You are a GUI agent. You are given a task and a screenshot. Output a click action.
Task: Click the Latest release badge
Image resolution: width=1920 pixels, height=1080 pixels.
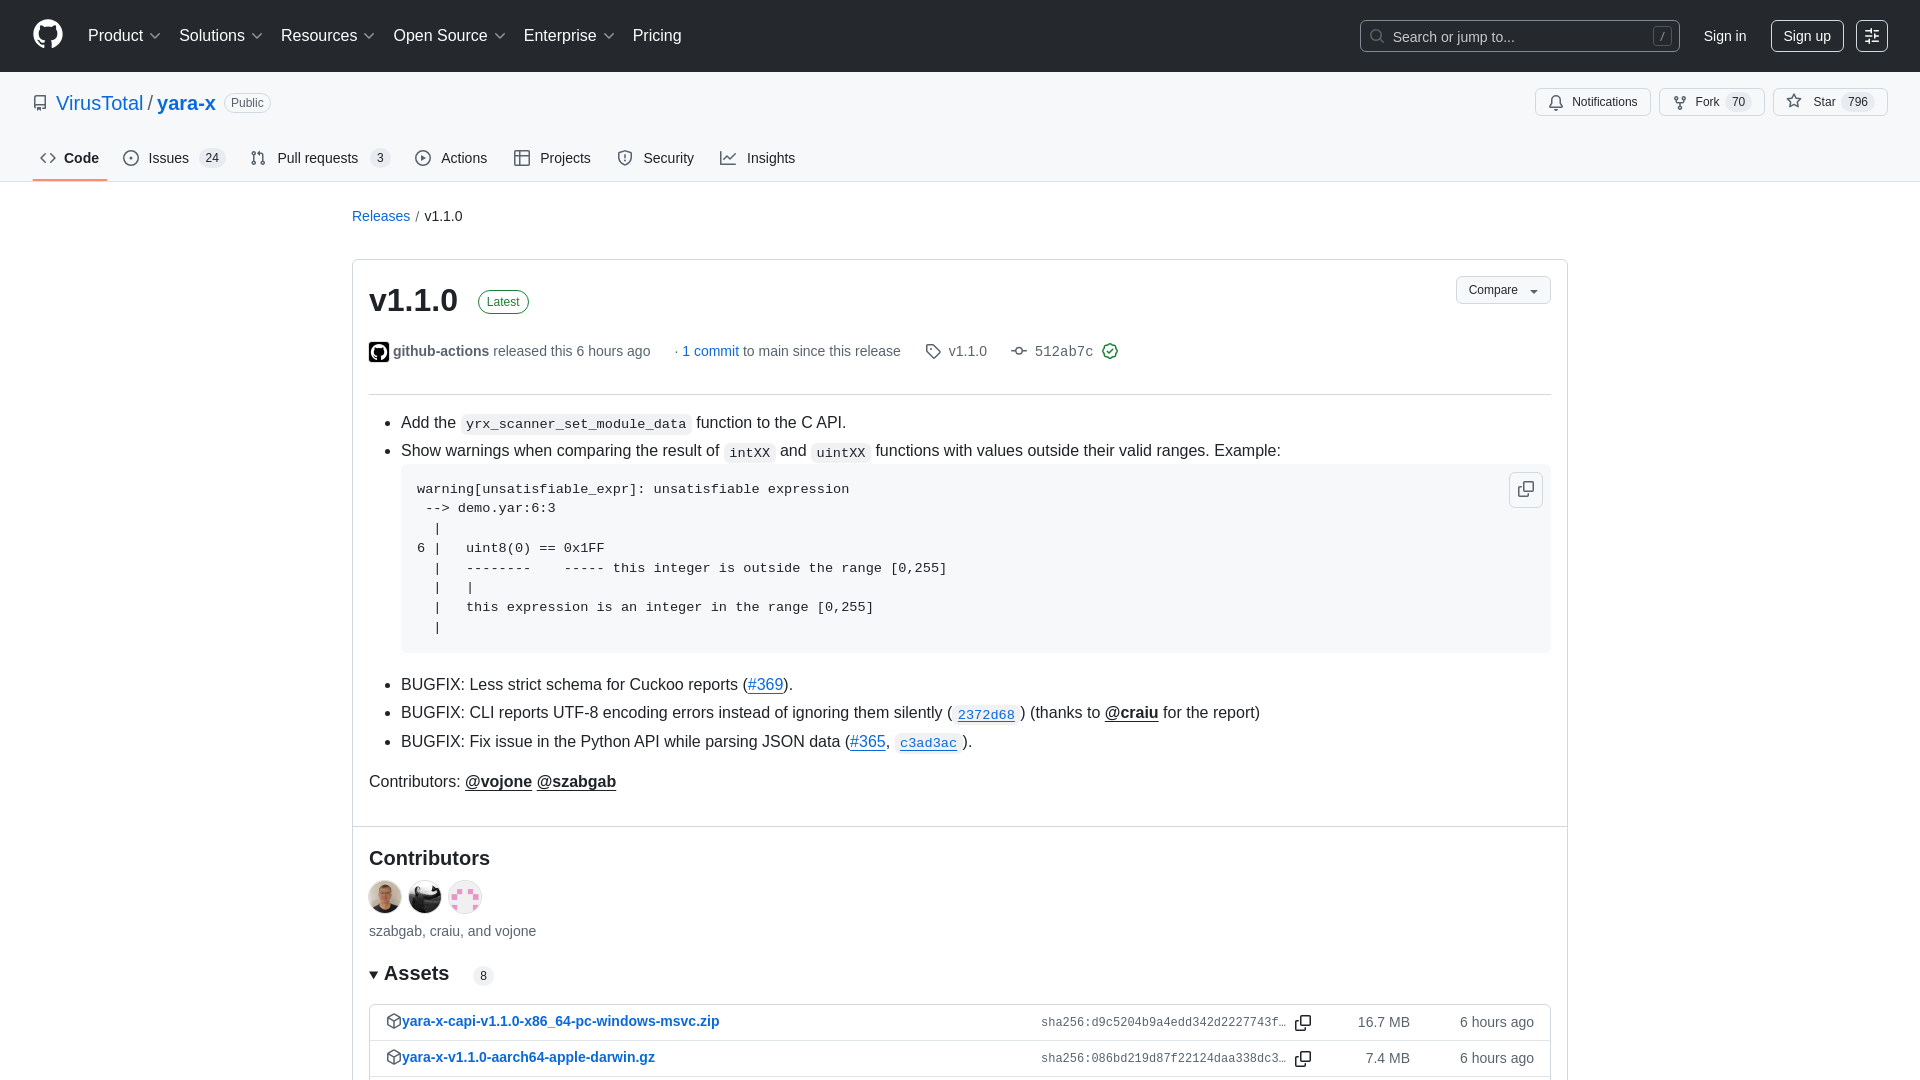coord(503,302)
